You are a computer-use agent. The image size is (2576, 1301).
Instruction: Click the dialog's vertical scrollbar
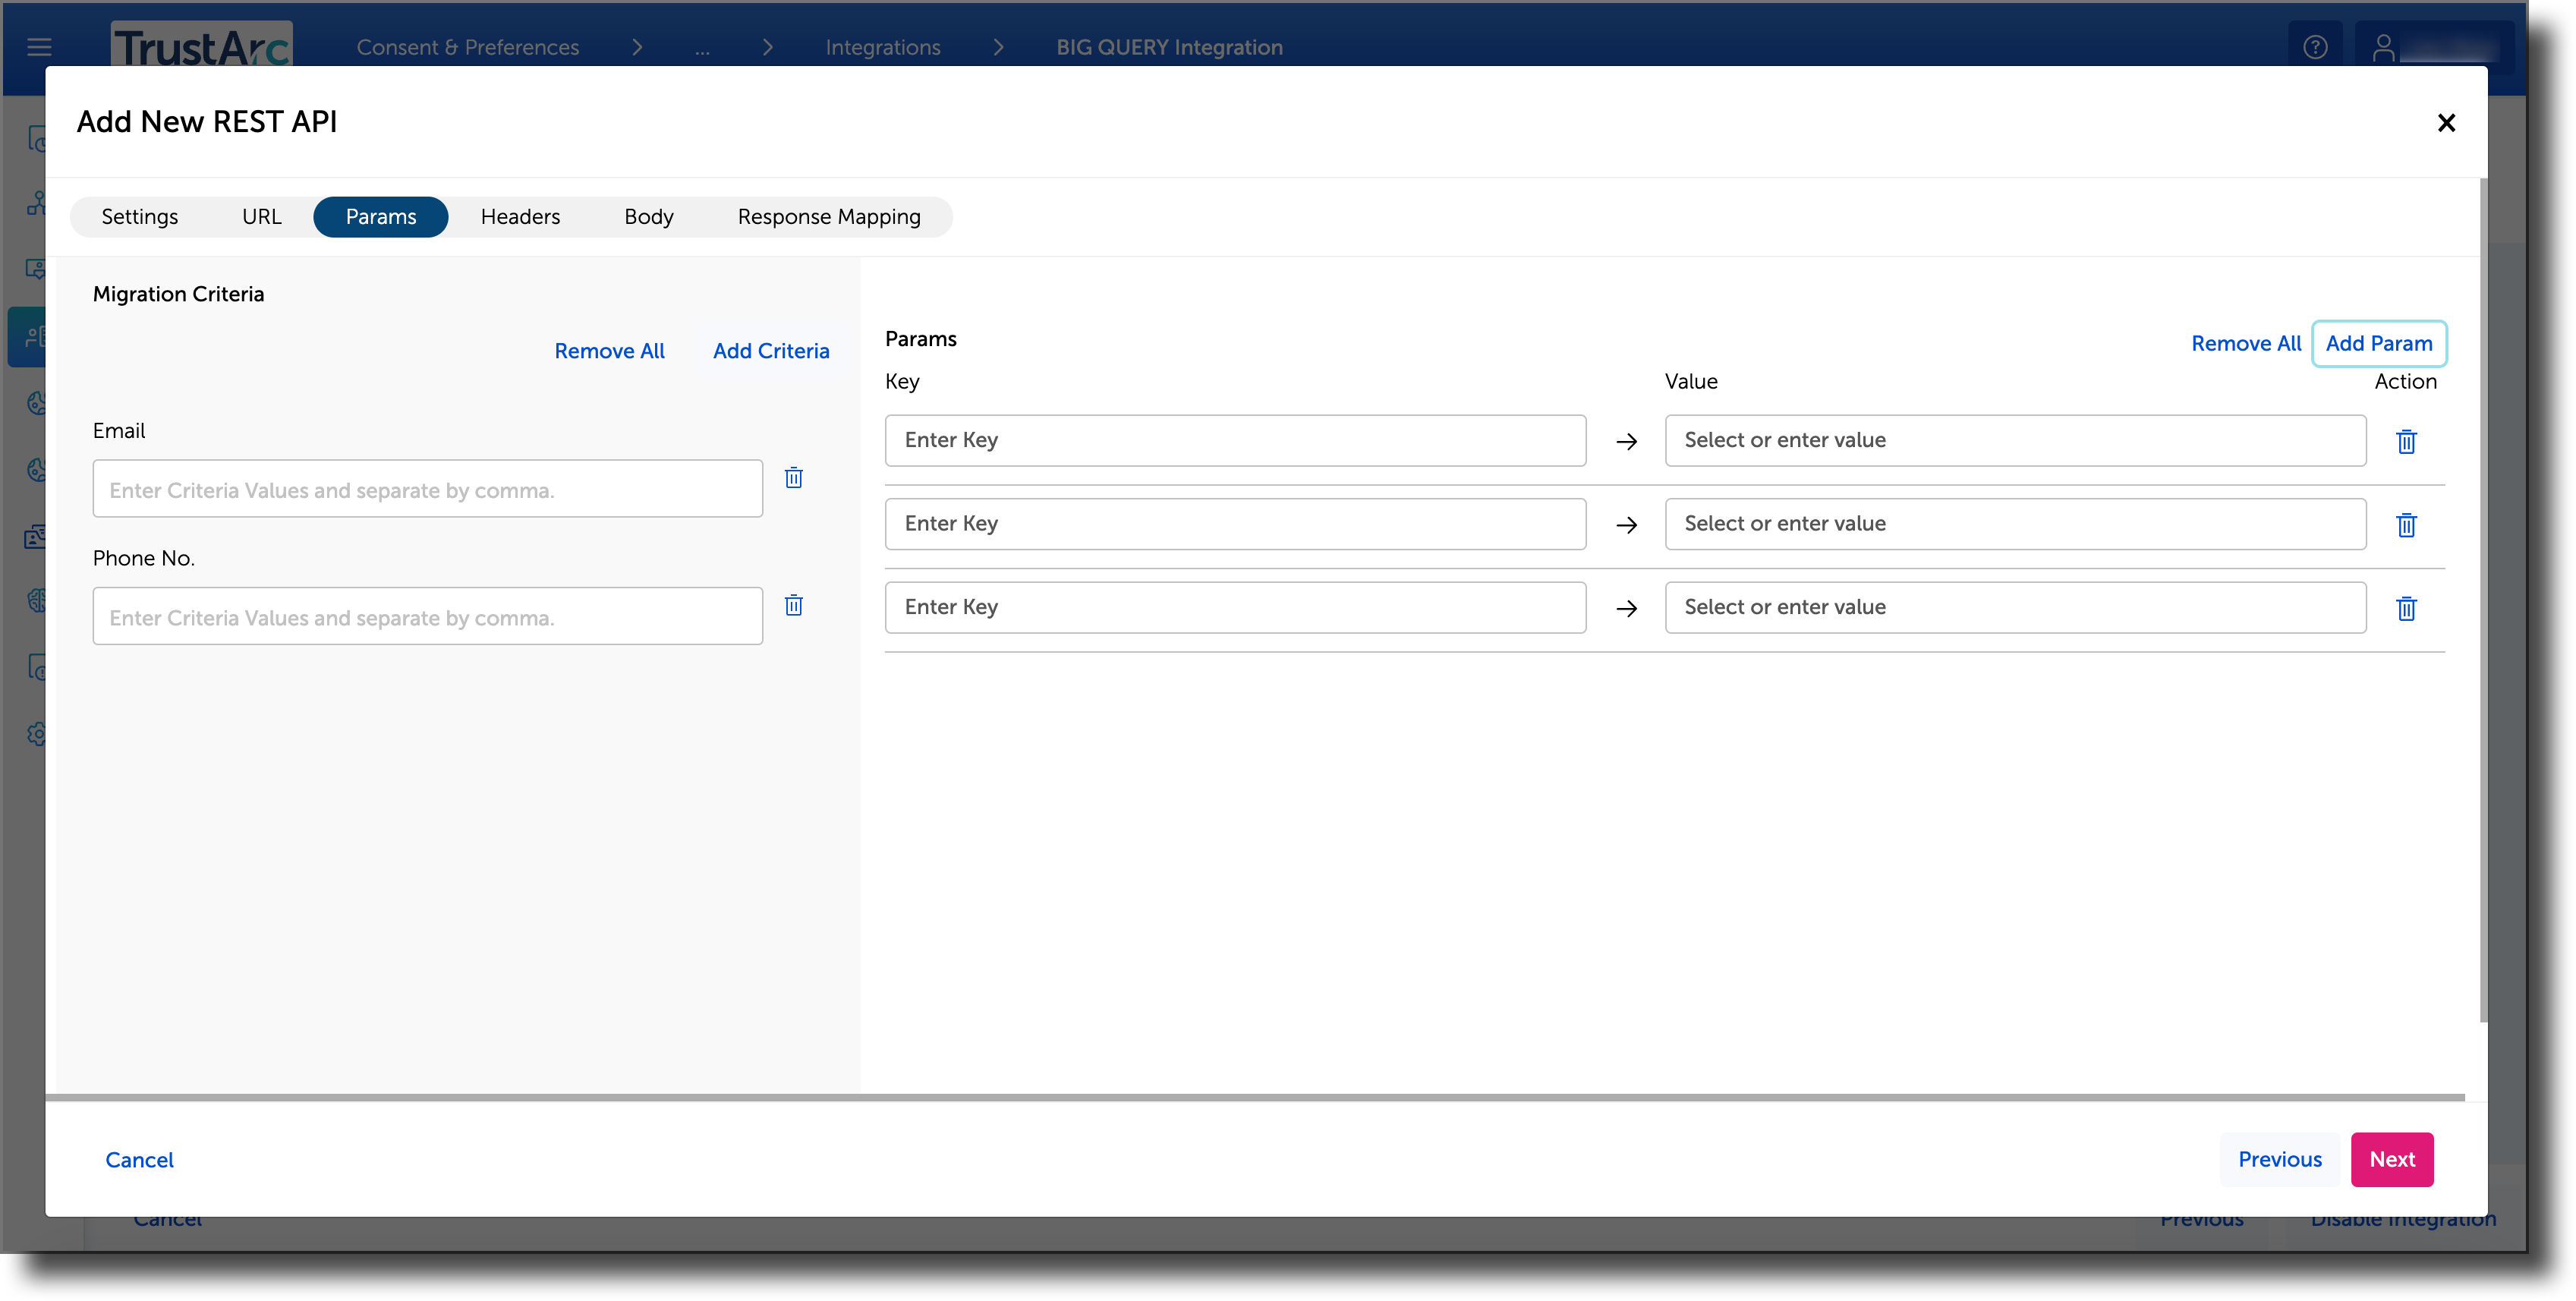click(x=2483, y=600)
